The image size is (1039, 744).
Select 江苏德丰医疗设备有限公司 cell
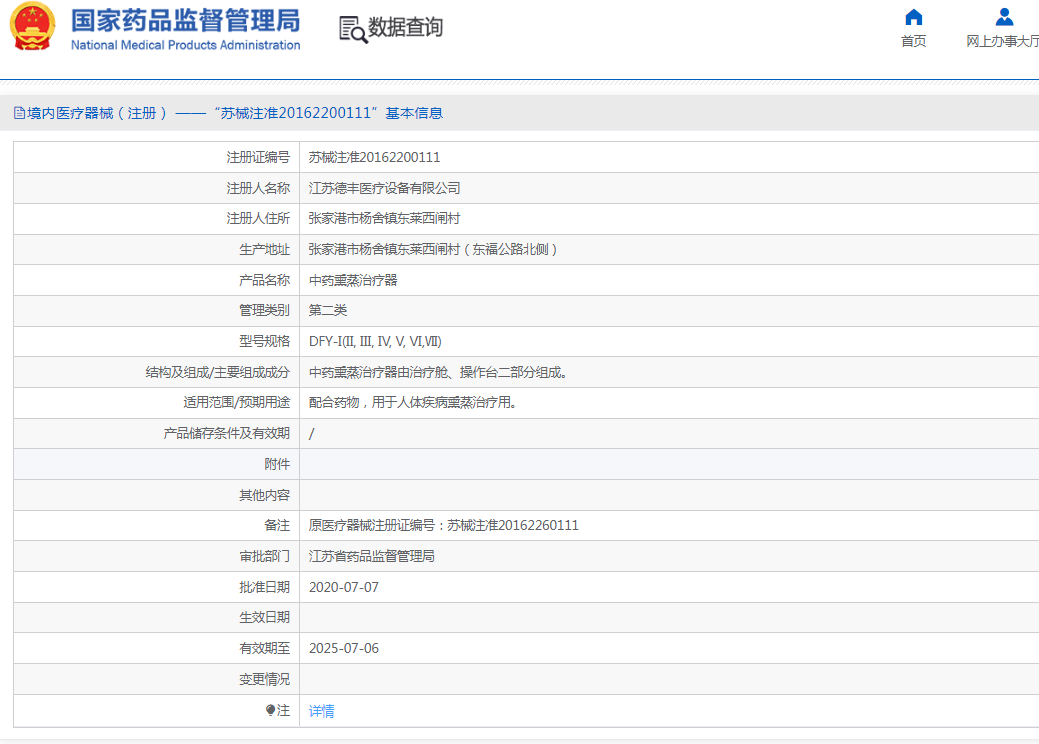click(x=384, y=188)
